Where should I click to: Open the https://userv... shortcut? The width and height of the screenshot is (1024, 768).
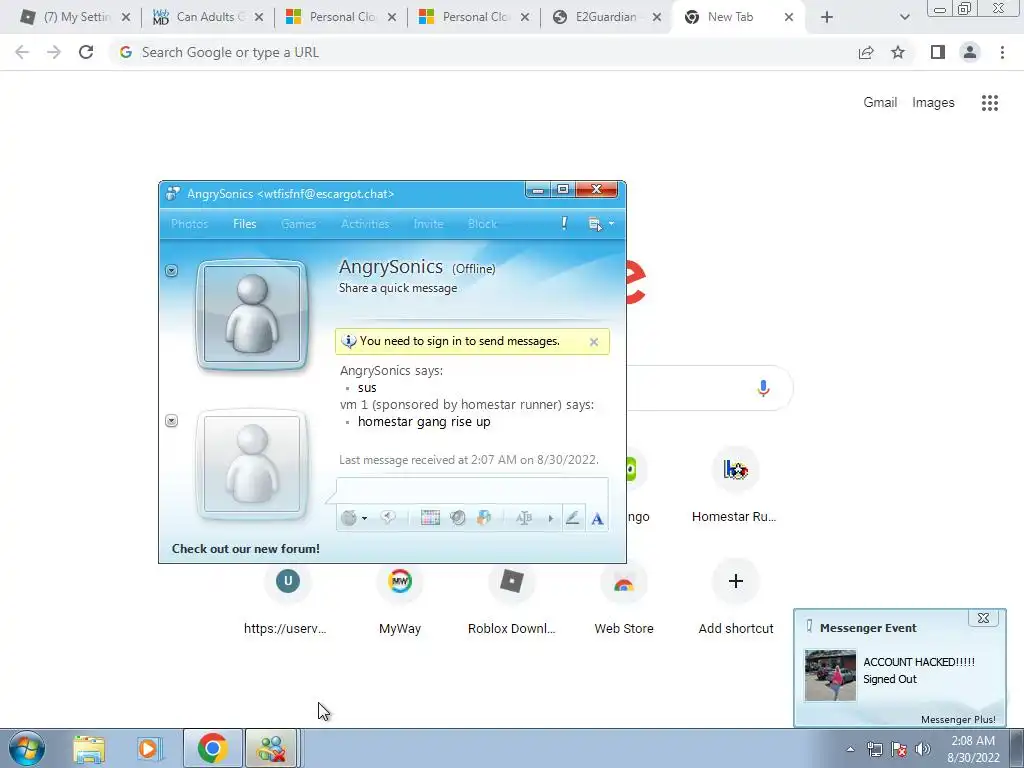(287, 596)
